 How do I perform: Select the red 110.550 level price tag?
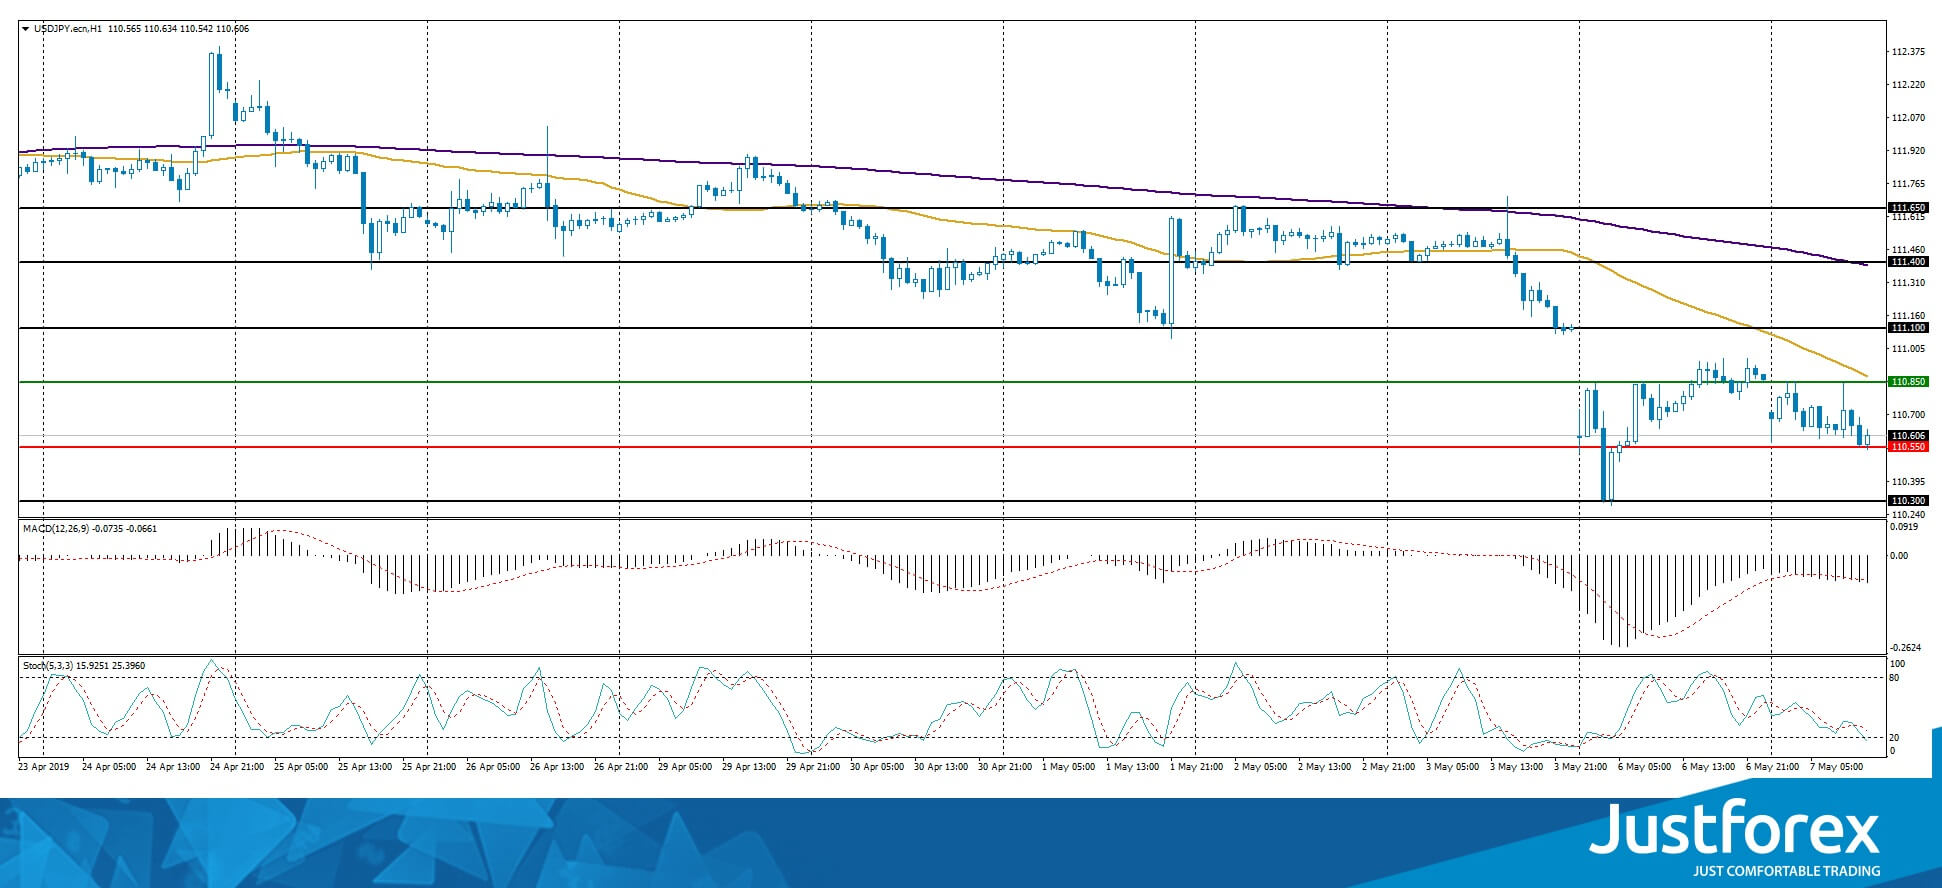[1908, 447]
